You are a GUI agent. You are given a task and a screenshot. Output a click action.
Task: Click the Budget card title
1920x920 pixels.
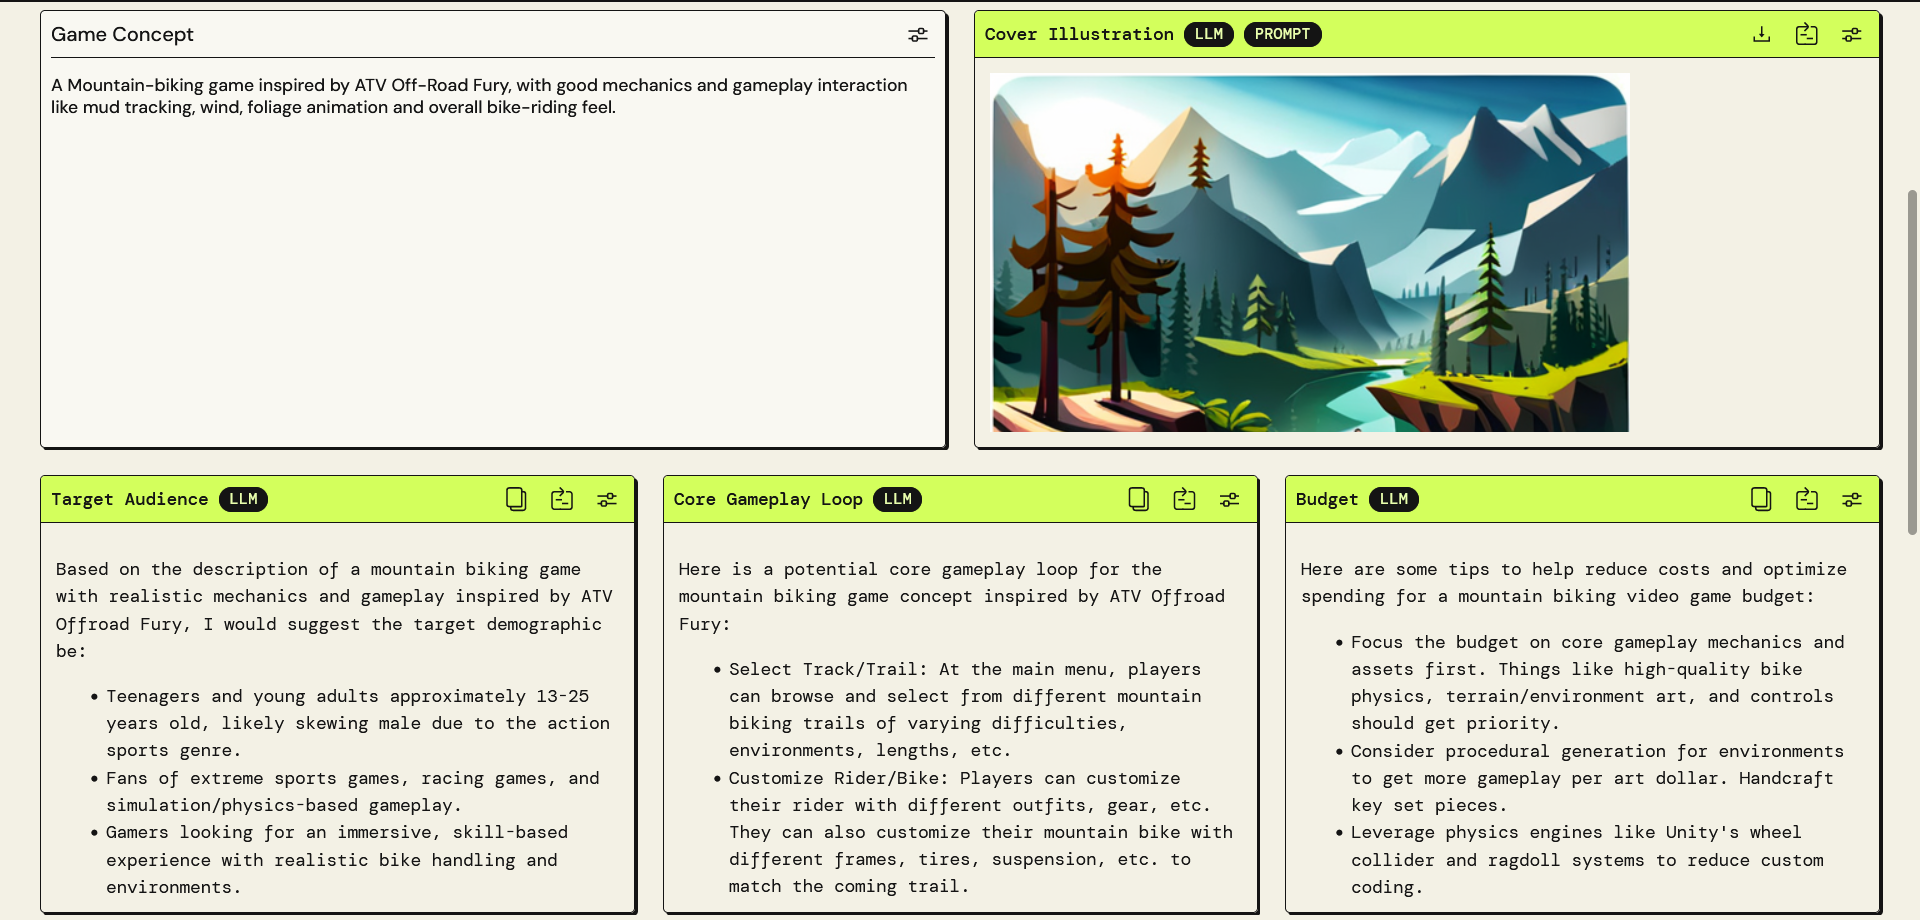tap(1327, 499)
